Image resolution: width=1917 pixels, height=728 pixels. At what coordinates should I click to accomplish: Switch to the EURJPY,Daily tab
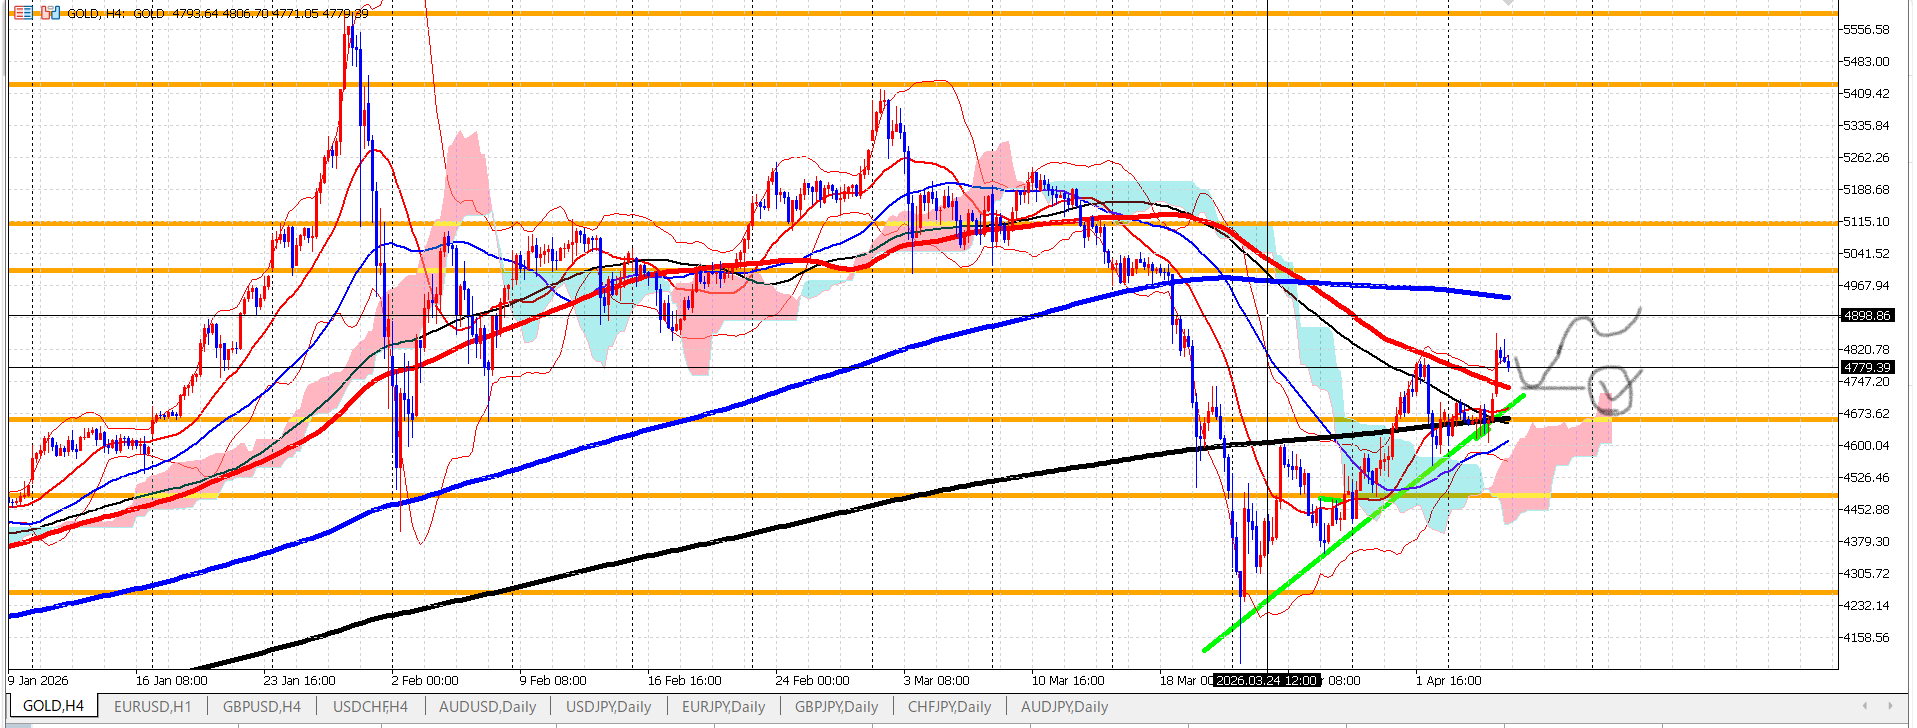pyautogui.click(x=723, y=706)
